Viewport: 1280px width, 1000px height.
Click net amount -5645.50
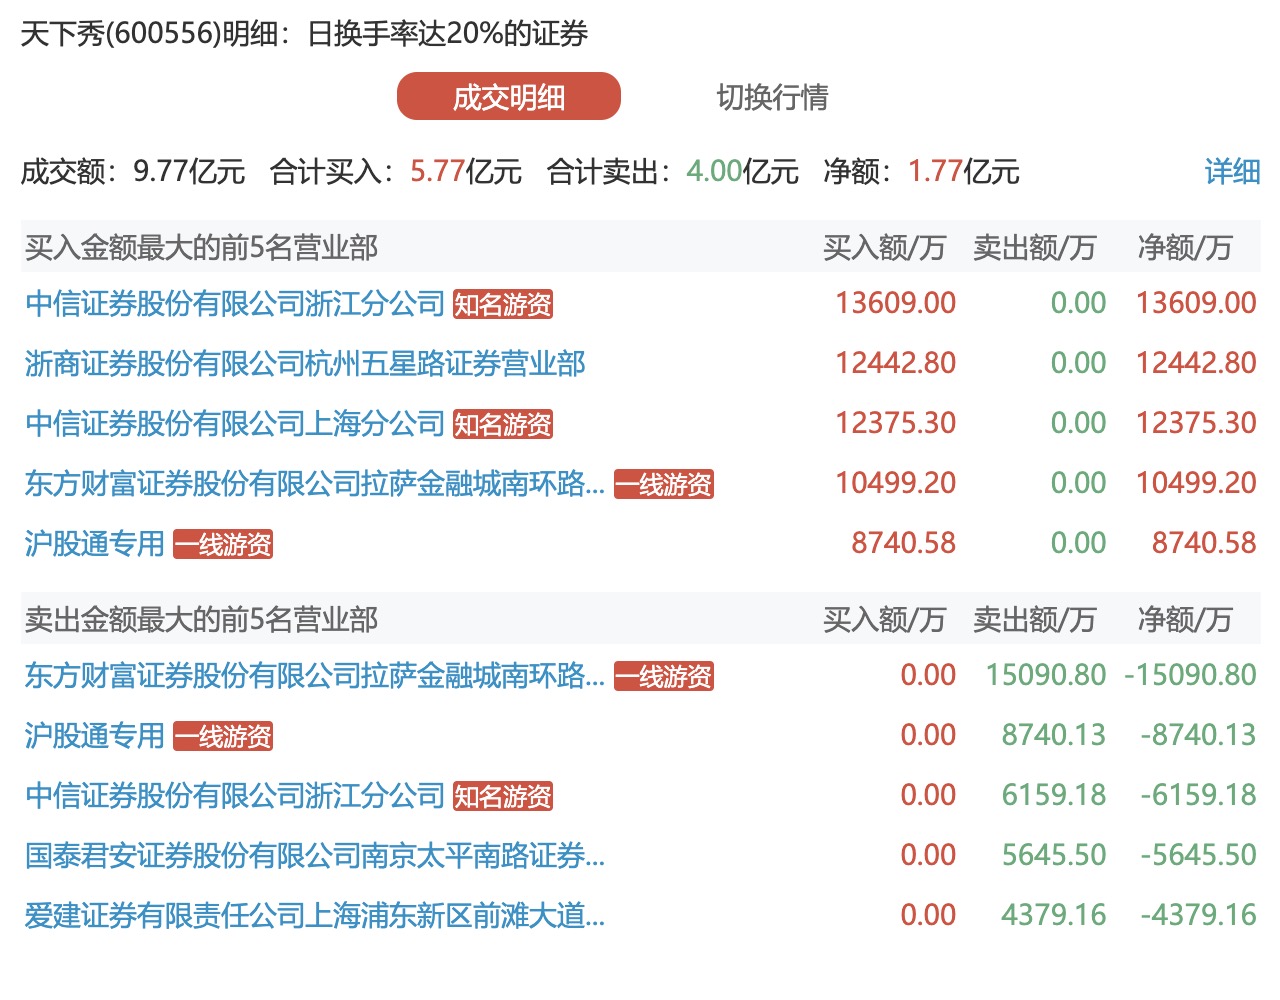coord(1198,855)
